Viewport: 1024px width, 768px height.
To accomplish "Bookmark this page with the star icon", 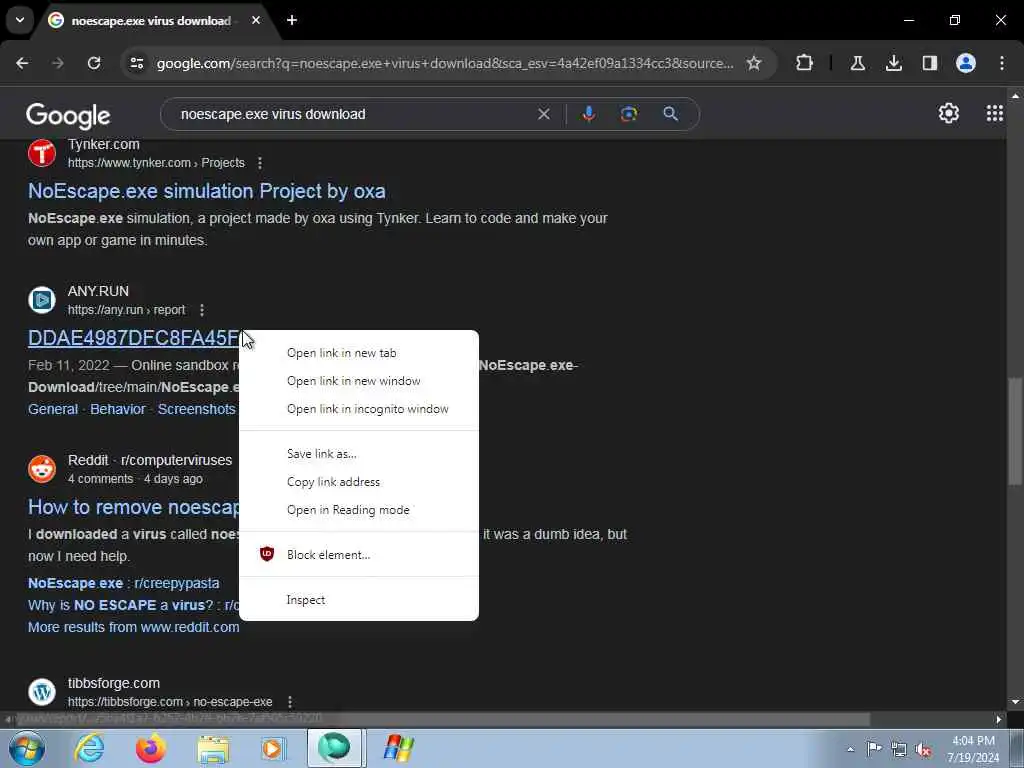I will click(754, 63).
